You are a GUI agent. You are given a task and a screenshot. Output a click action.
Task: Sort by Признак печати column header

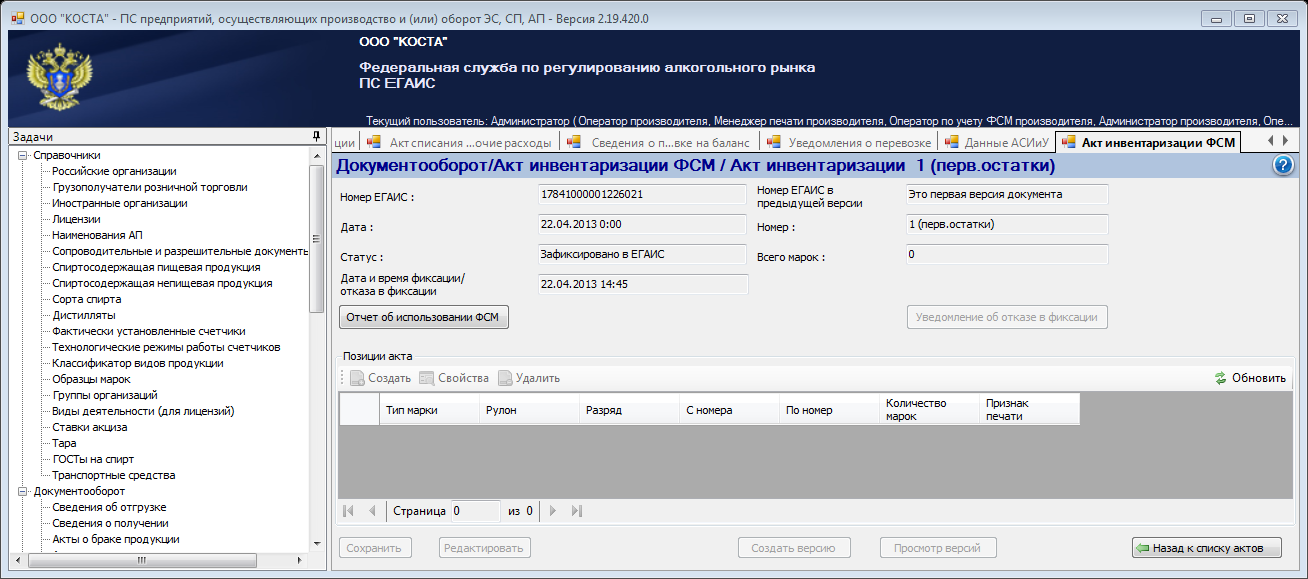click(1029, 410)
